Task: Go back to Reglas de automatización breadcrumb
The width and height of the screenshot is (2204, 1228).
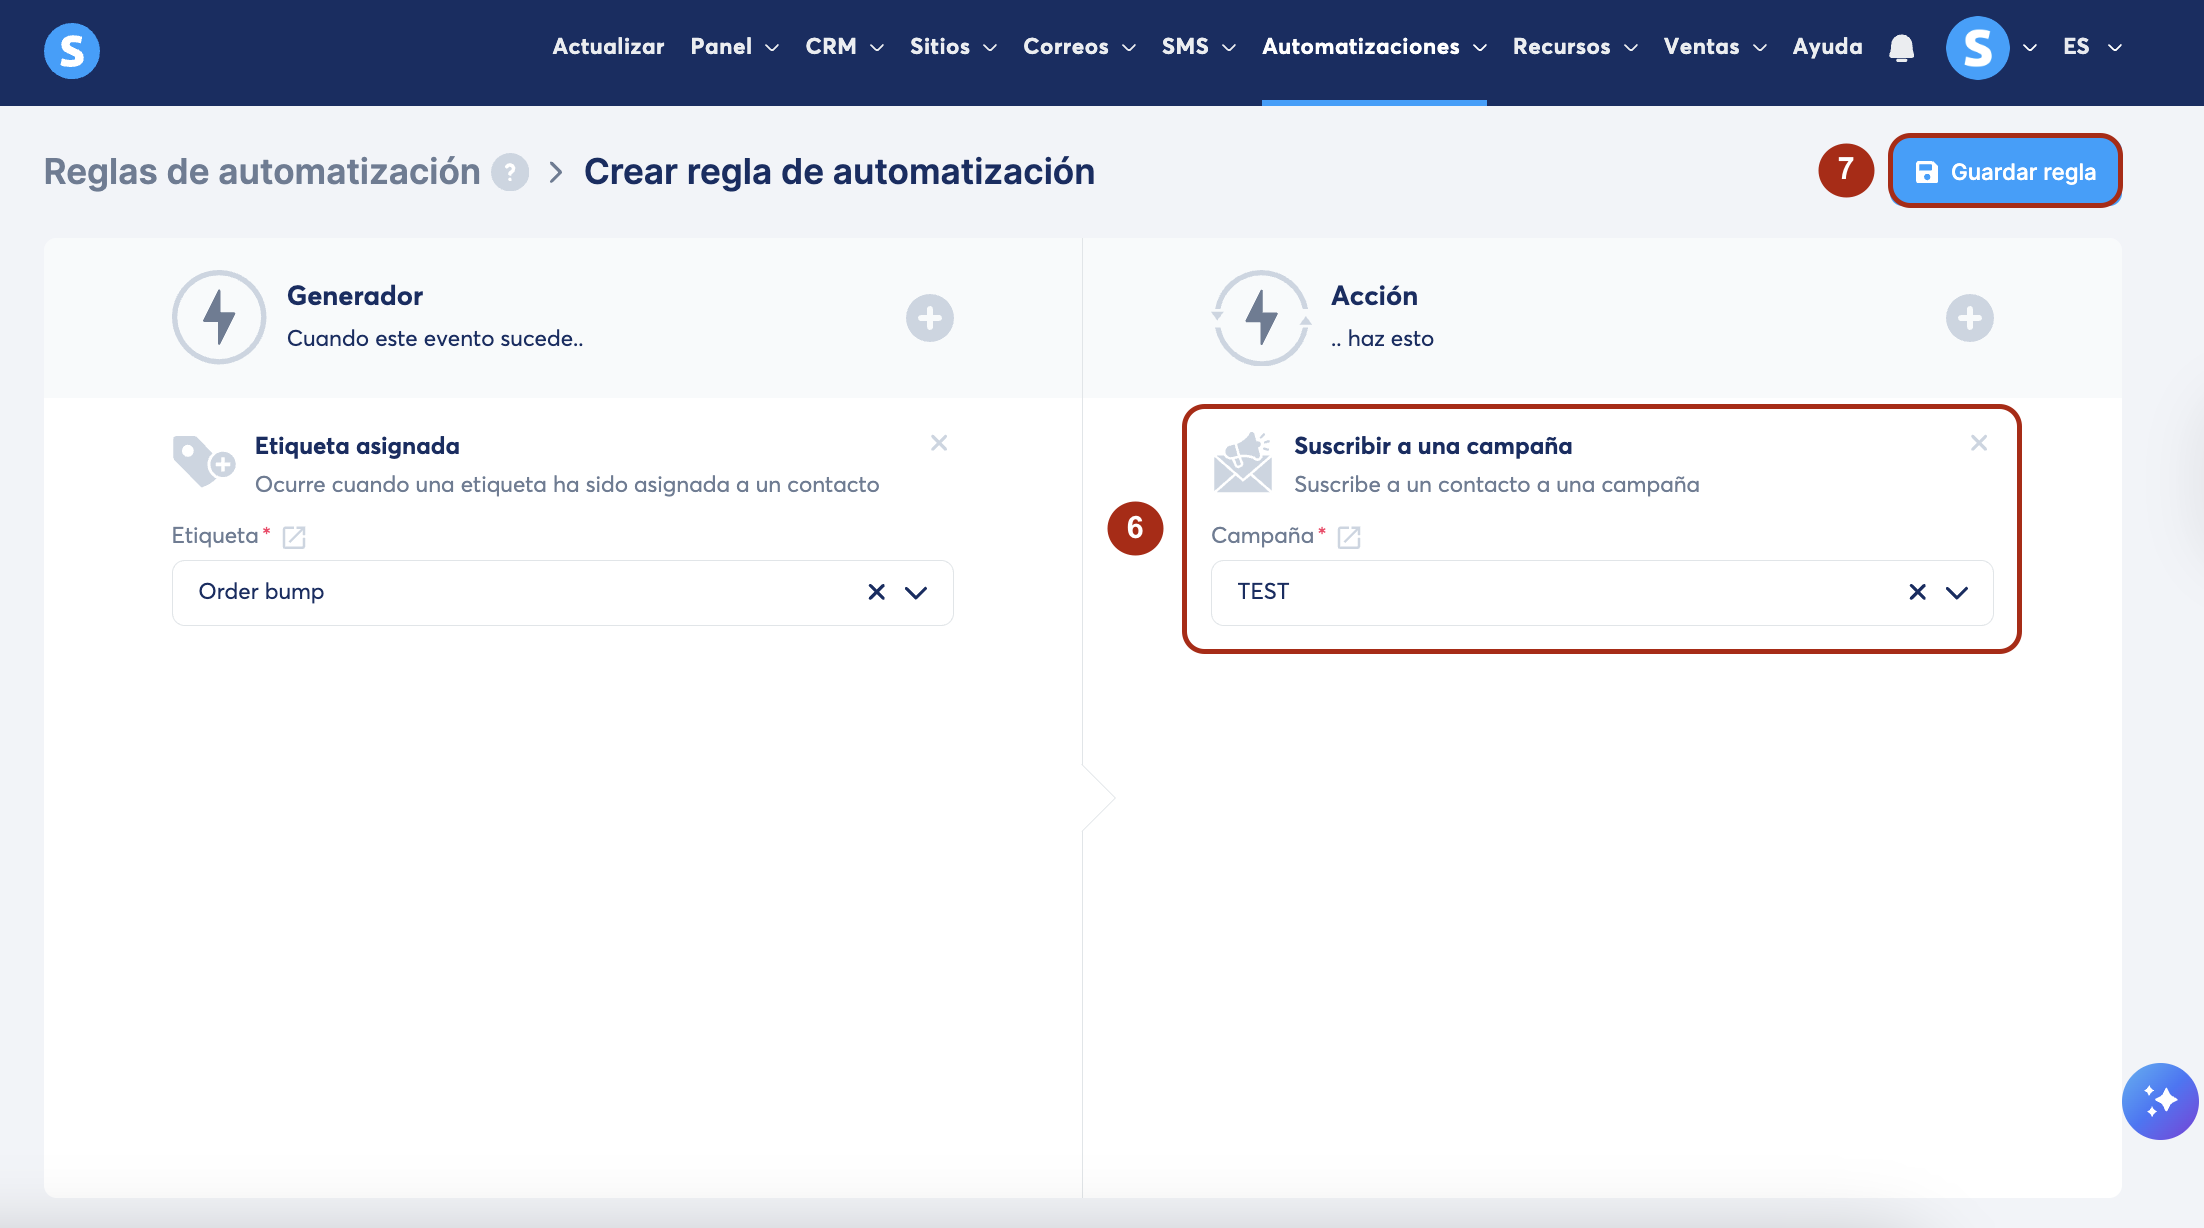Action: tap(262, 172)
